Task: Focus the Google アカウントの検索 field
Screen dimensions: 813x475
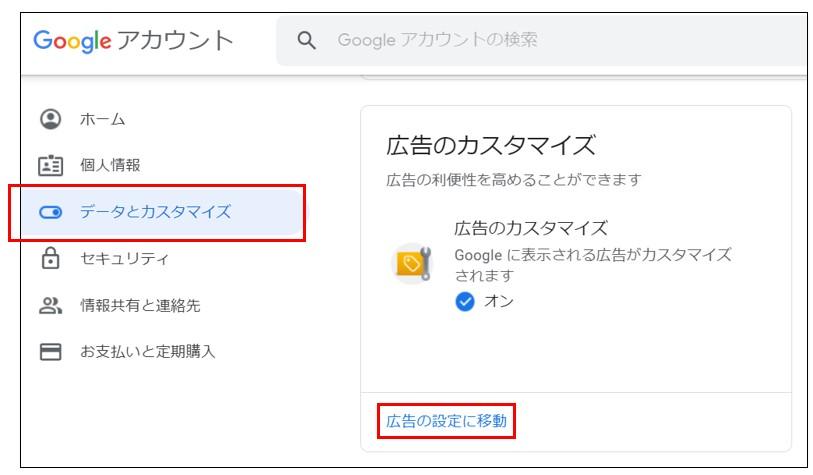Action: (541, 40)
